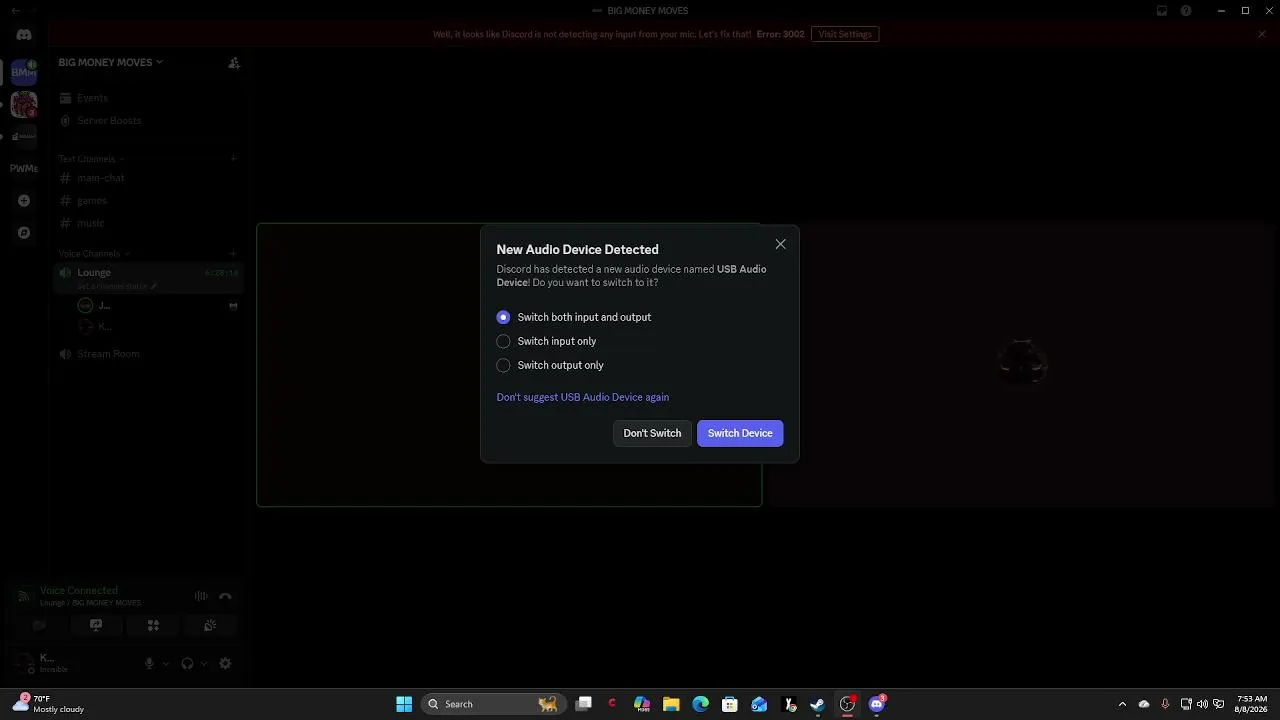Open Steam from the taskbar
This screenshot has height=720, width=1280.
coord(818,704)
